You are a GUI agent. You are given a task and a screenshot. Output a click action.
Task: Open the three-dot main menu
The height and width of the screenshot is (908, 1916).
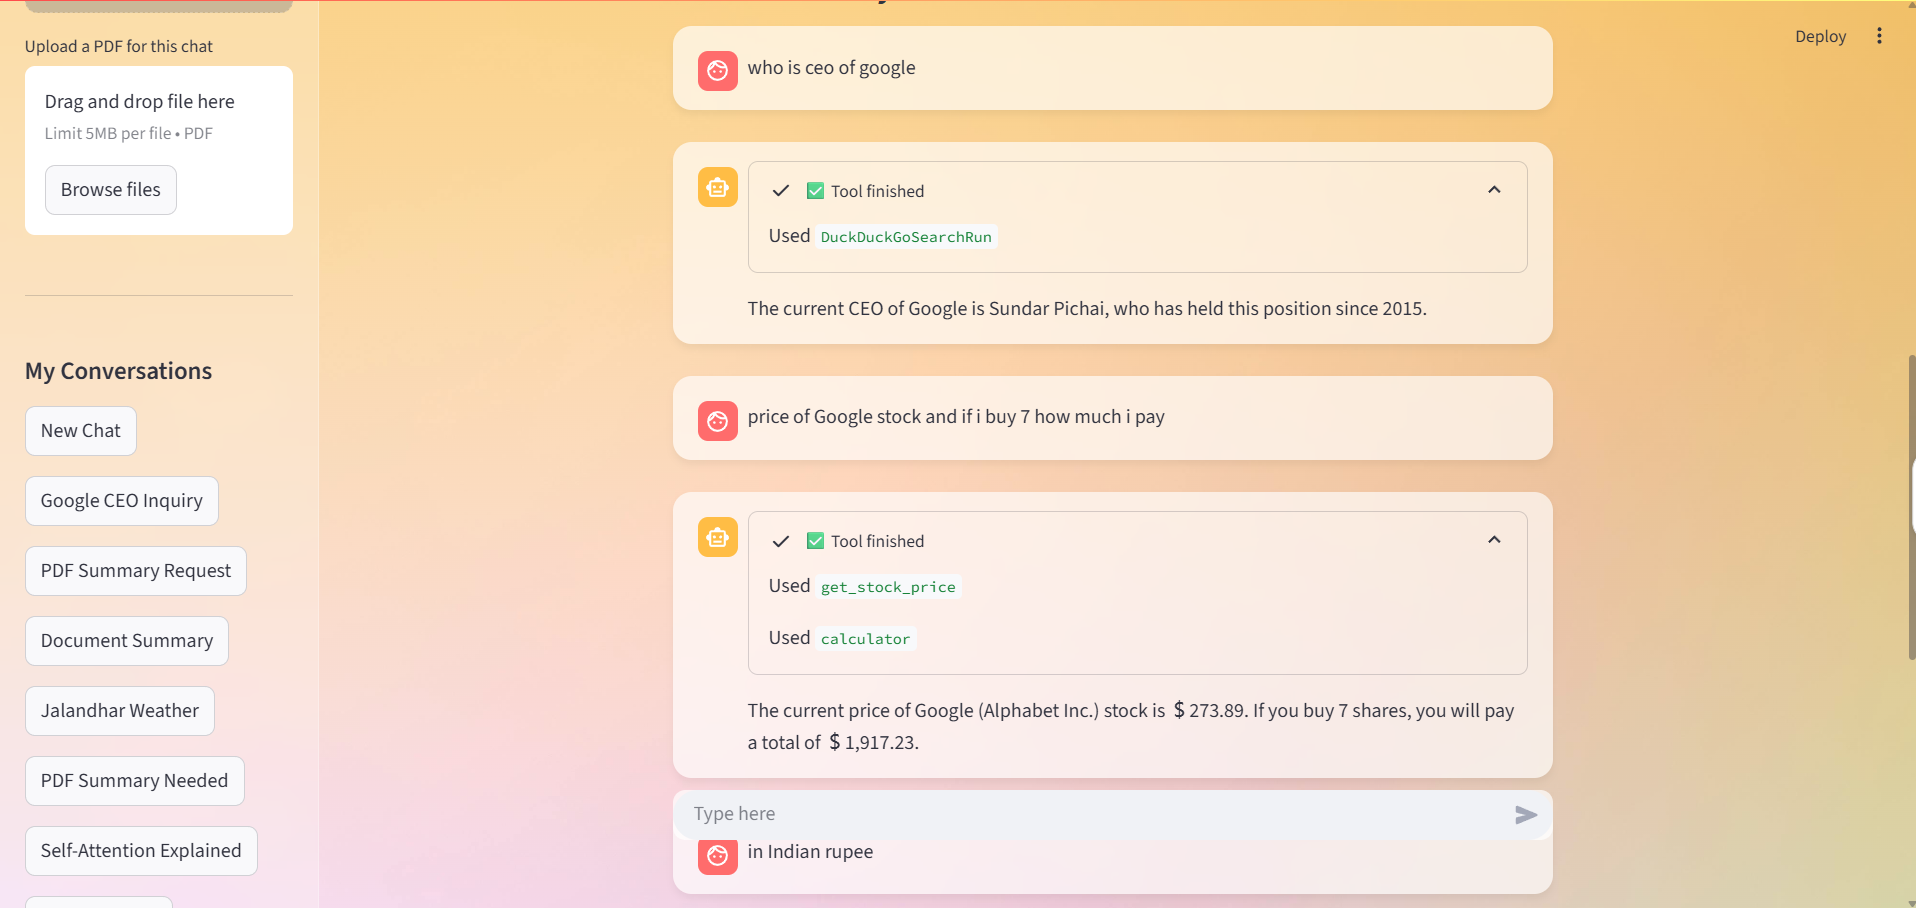(x=1879, y=36)
